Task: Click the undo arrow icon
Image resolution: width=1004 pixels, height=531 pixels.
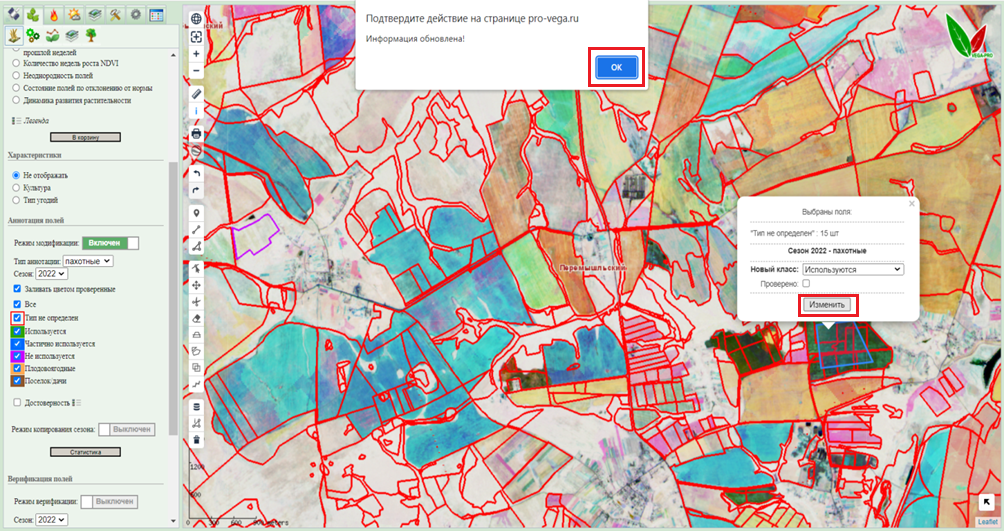Action: tap(196, 174)
